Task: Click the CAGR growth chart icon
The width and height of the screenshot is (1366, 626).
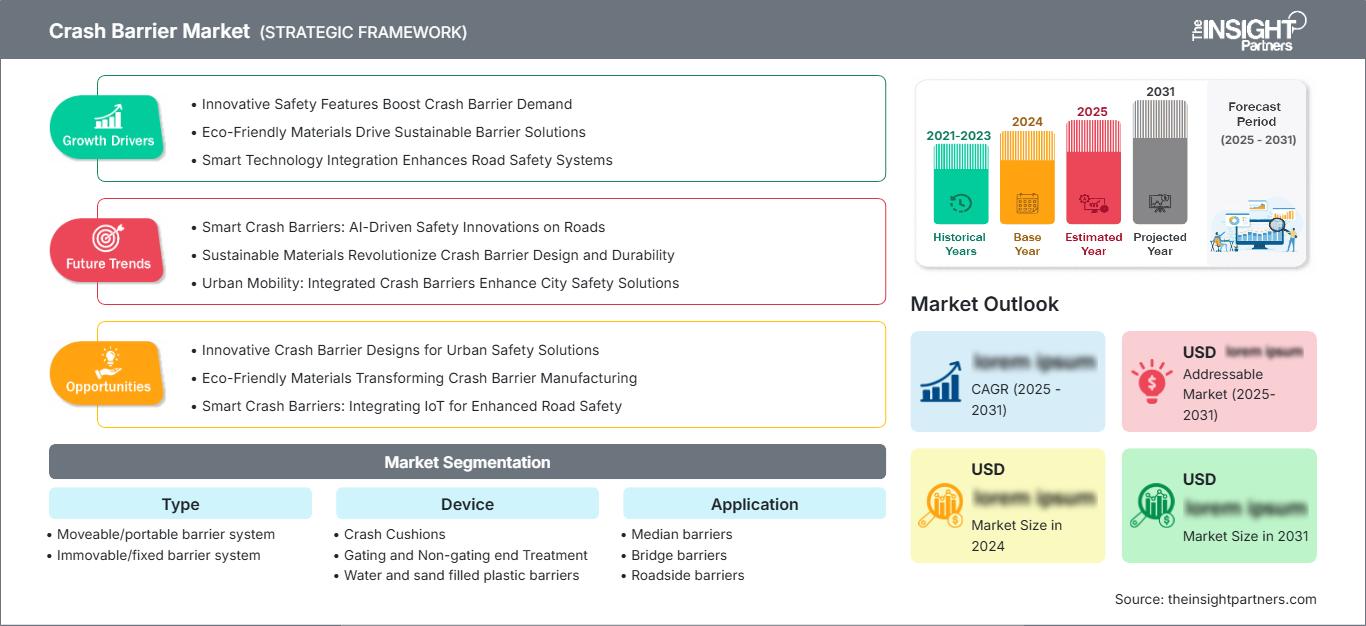Action: point(941,382)
